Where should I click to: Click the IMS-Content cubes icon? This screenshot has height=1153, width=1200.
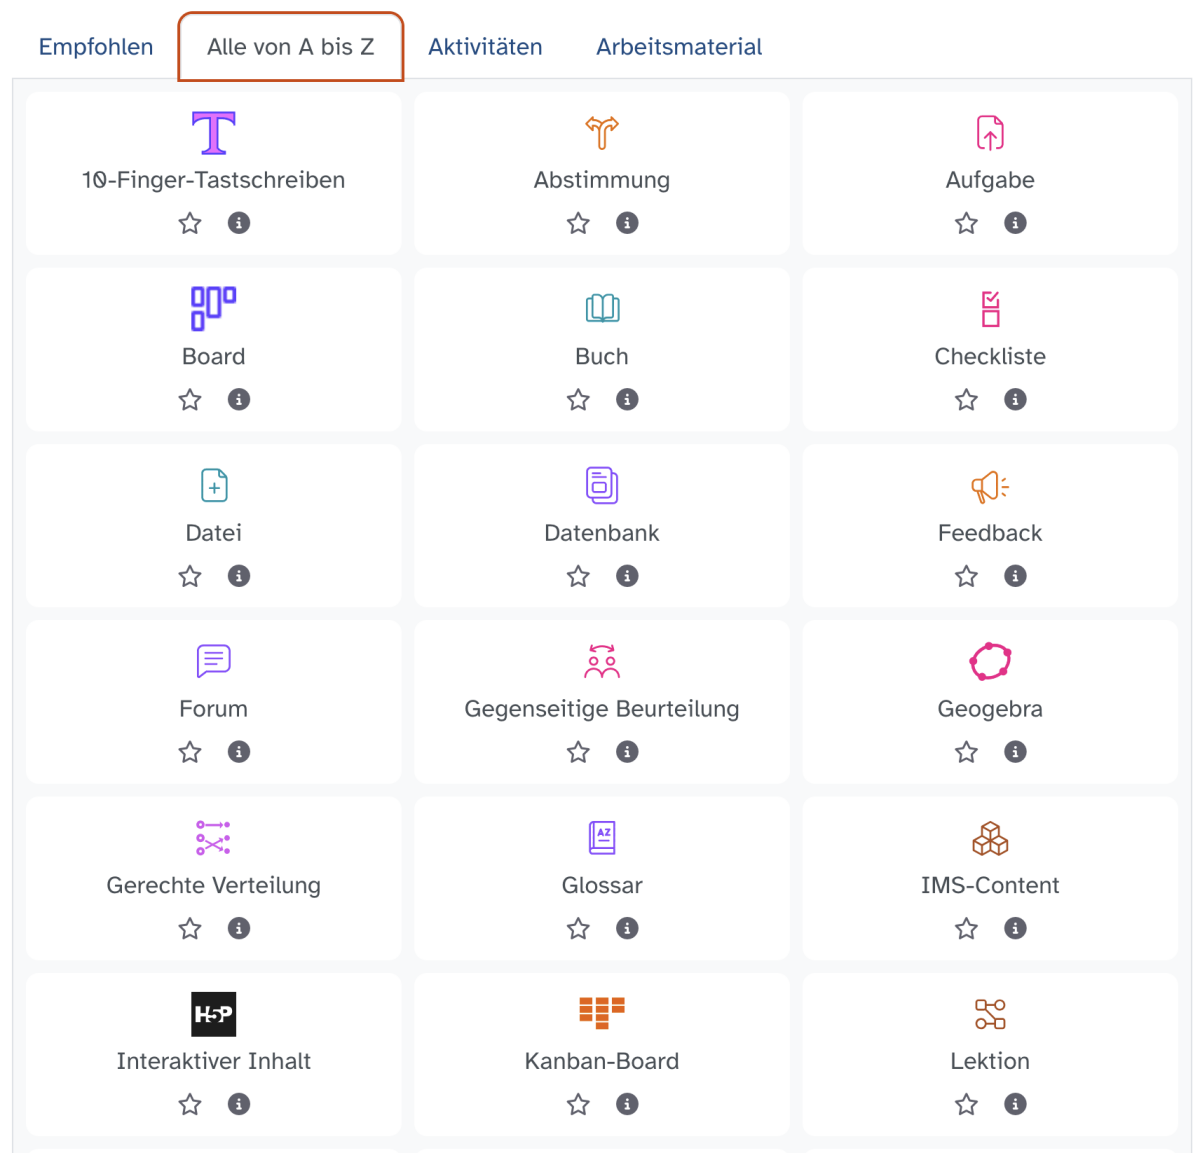click(x=990, y=838)
